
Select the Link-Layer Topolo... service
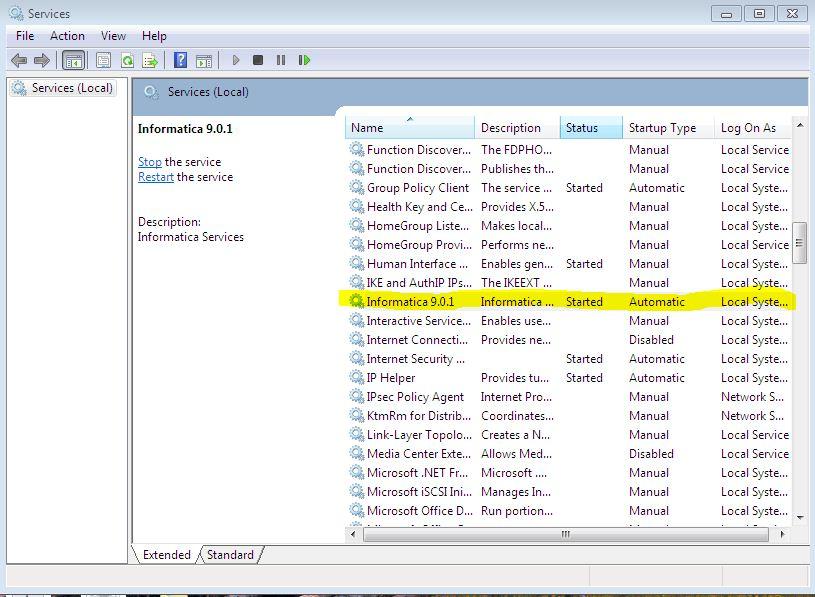tap(419, 434)
